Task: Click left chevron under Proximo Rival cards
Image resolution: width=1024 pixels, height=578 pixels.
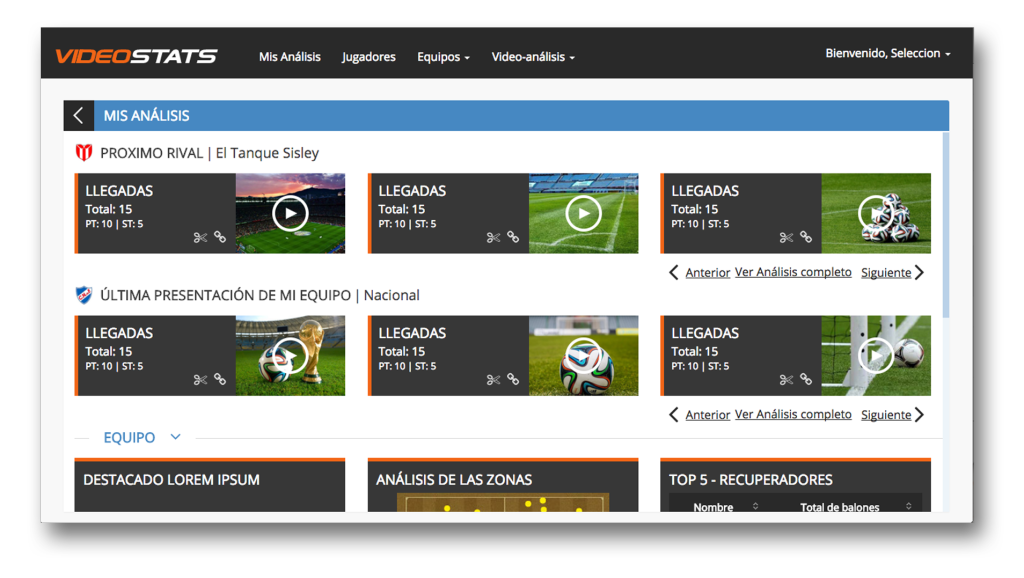Action: coord(674,272)
